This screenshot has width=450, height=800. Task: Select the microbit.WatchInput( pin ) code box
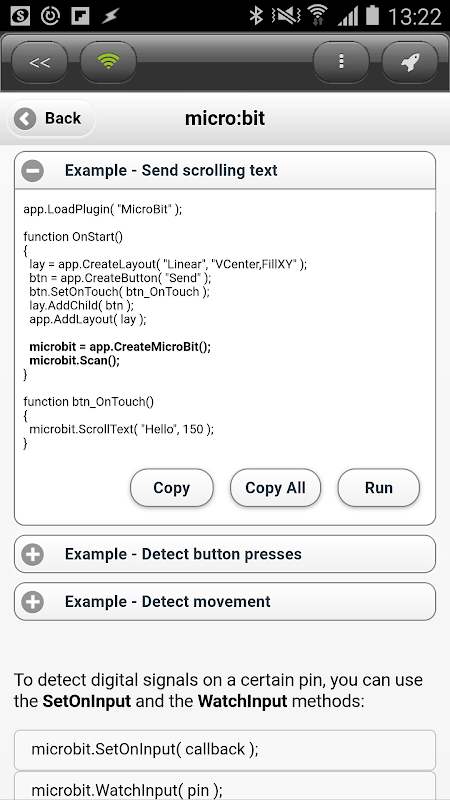click(x=225, y=786)
